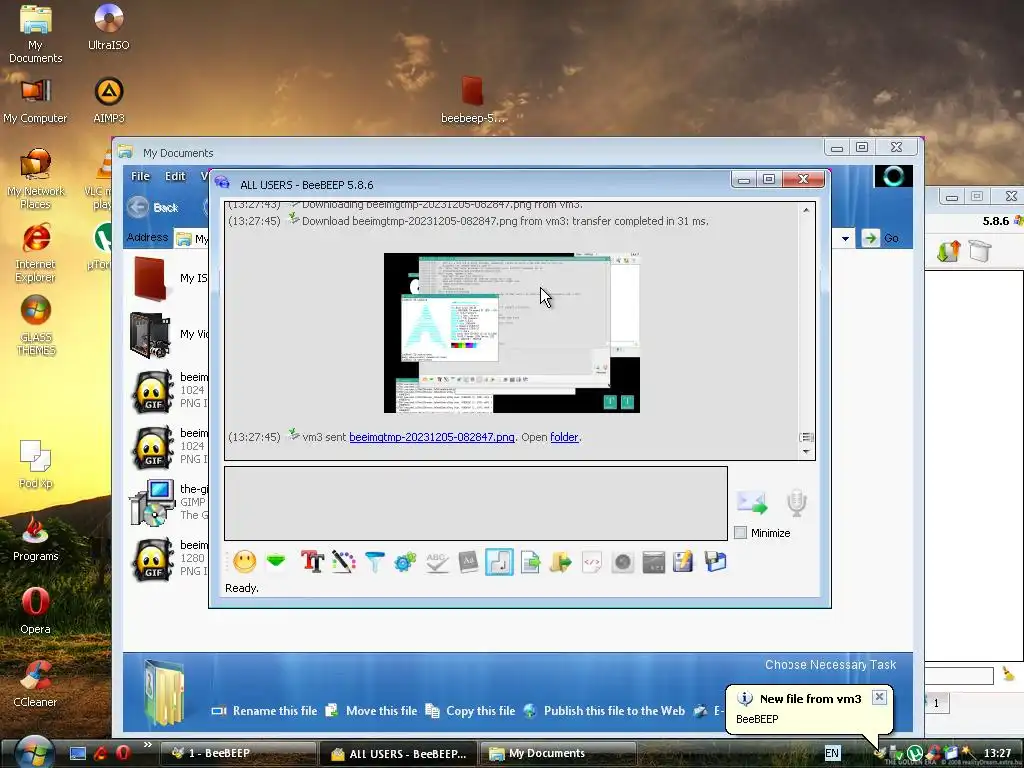Select the UltraISO desktop icon
Viewport: 1024px width, 768px height.
coord(108,27)
